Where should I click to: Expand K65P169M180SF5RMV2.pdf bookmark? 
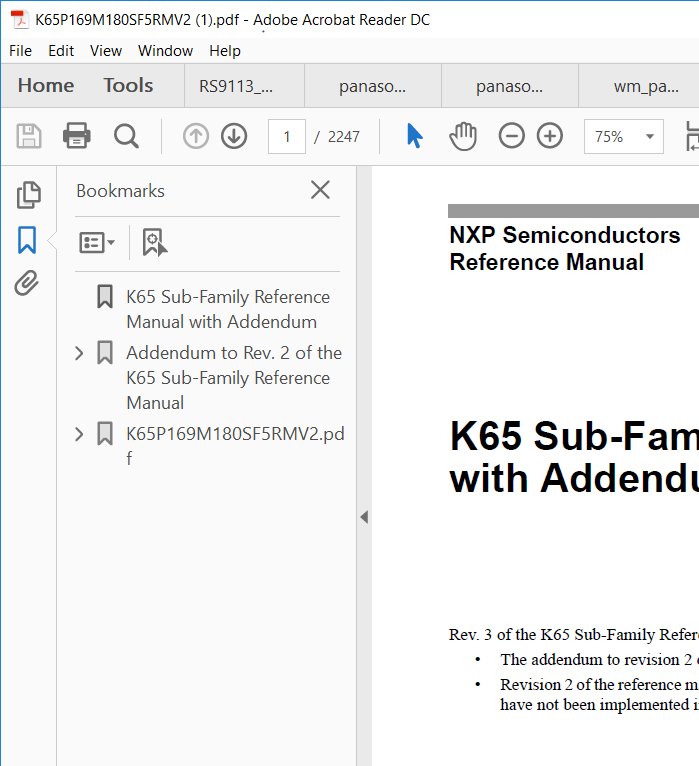pyautogui.click(x=79, y=434)
